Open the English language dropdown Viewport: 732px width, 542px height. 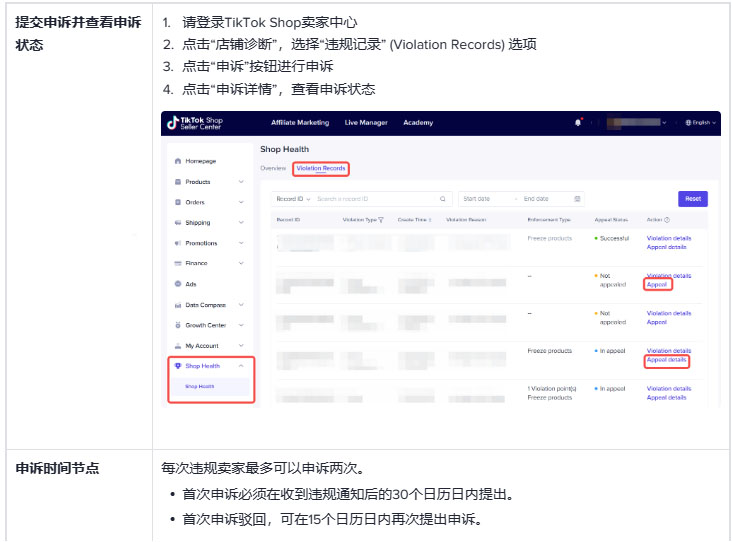point(701,122)
